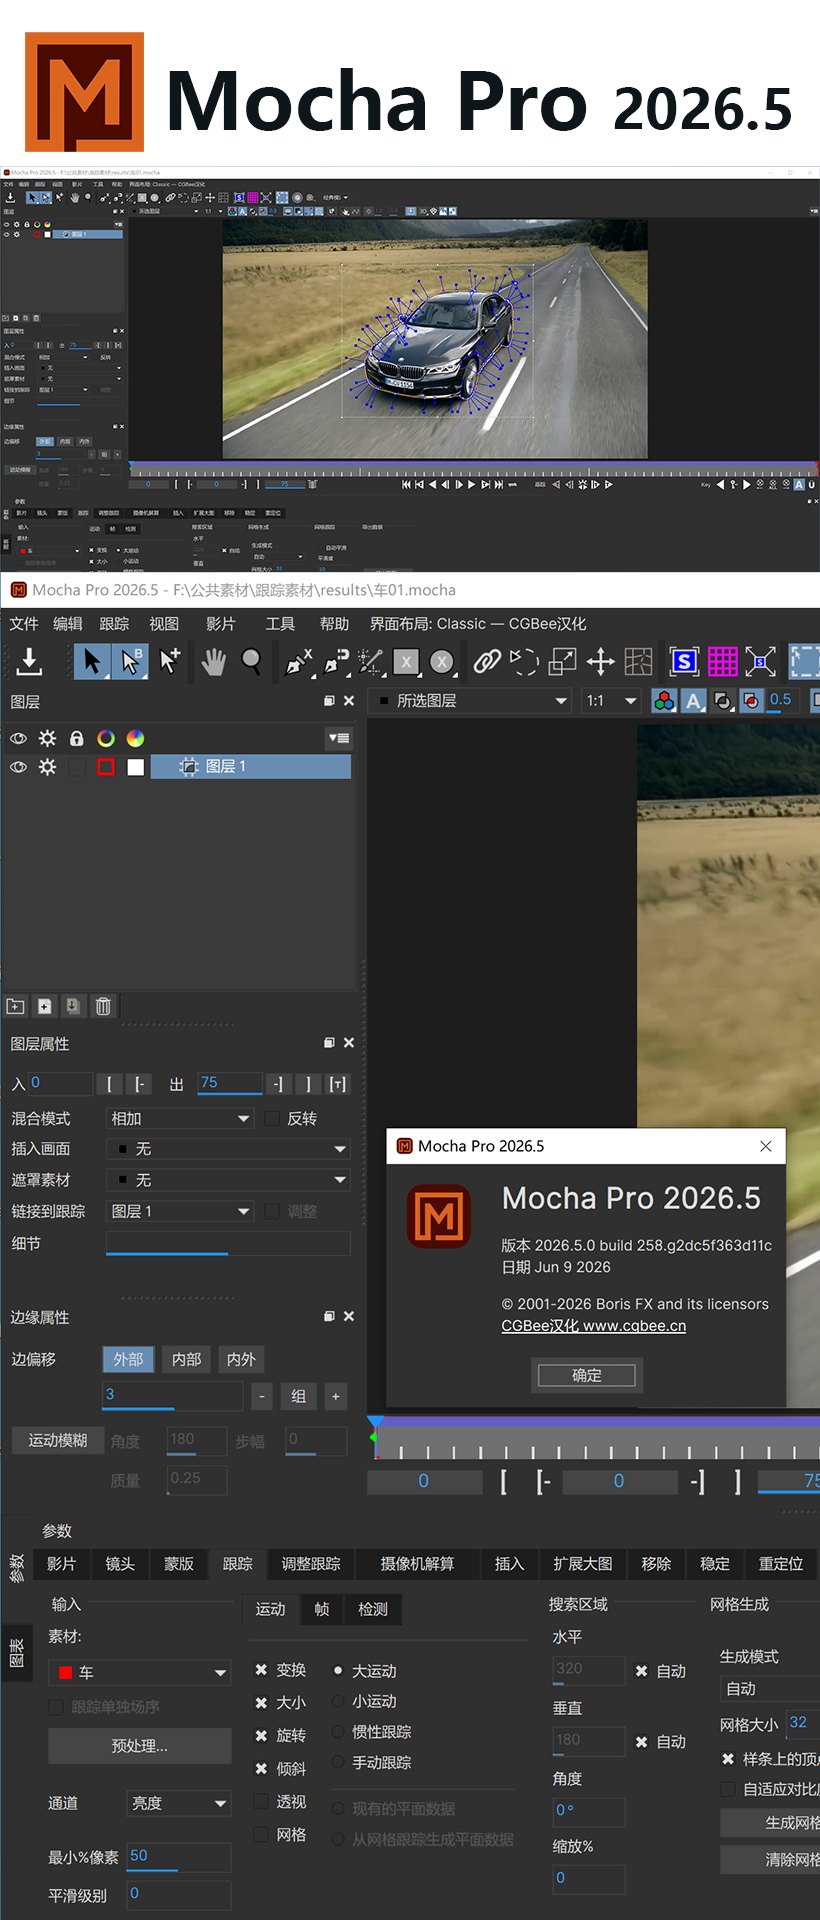820x1920 pixels.
Task: Select the ellipse X-Spline shape tool
Action: pyautogui.click(x=442, y=661)
